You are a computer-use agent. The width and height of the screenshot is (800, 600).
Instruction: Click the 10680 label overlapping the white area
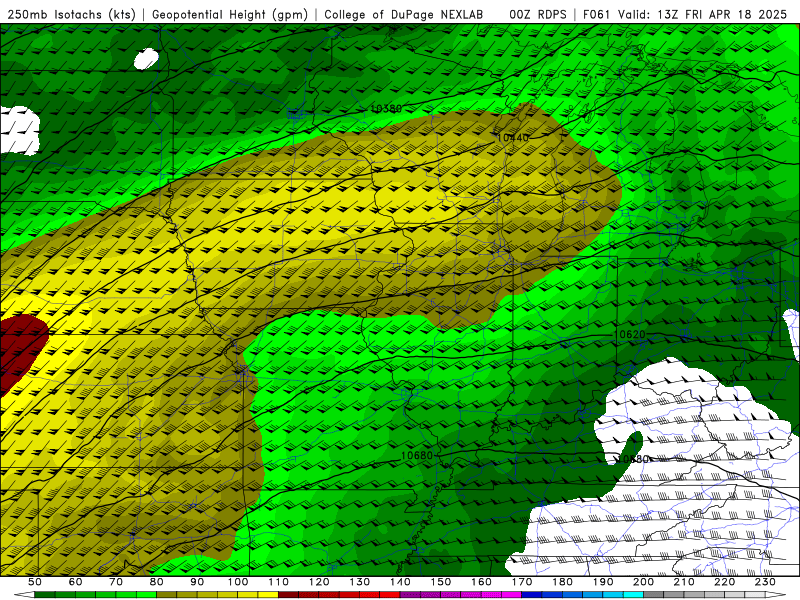[x=632, y=459]
